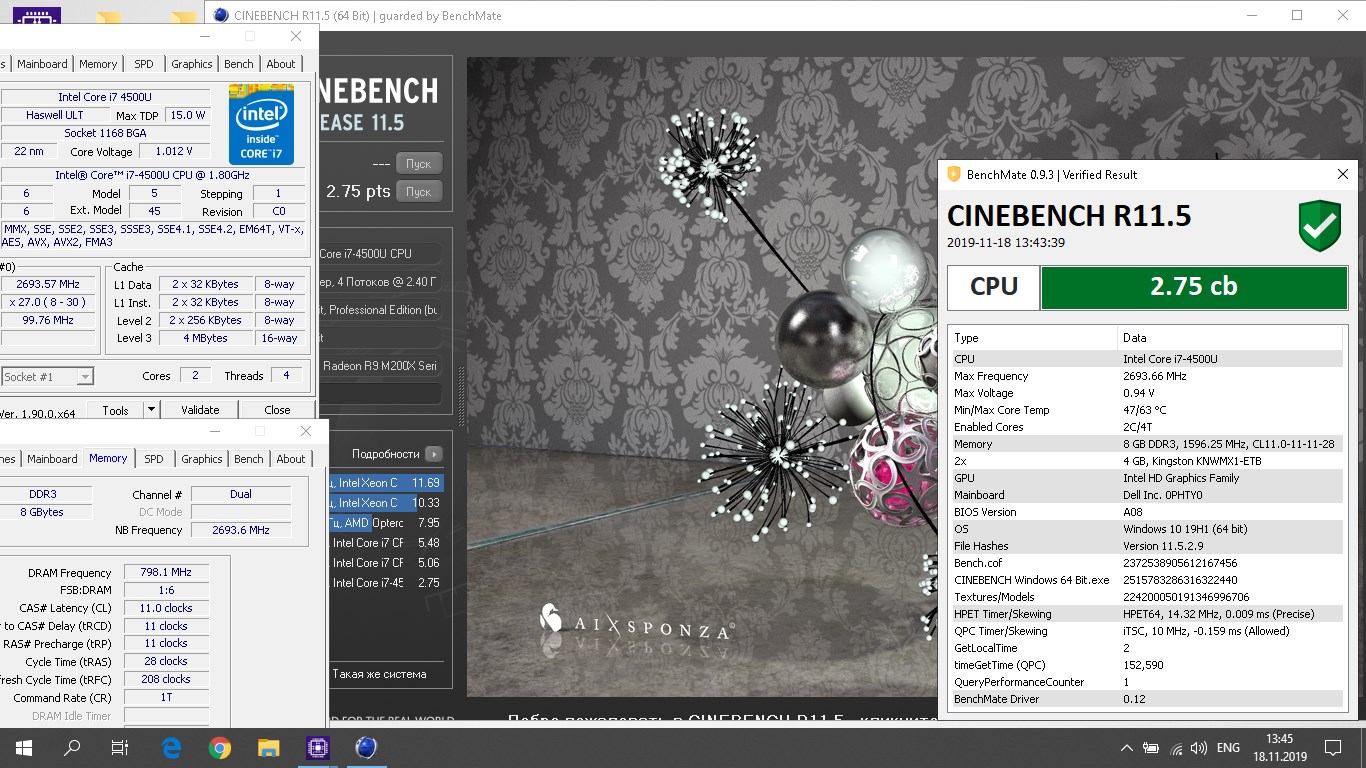
Task: Click Intel Core i7 logo in CPU-Z
Action: pyautogui.click(x=261, y=125)
